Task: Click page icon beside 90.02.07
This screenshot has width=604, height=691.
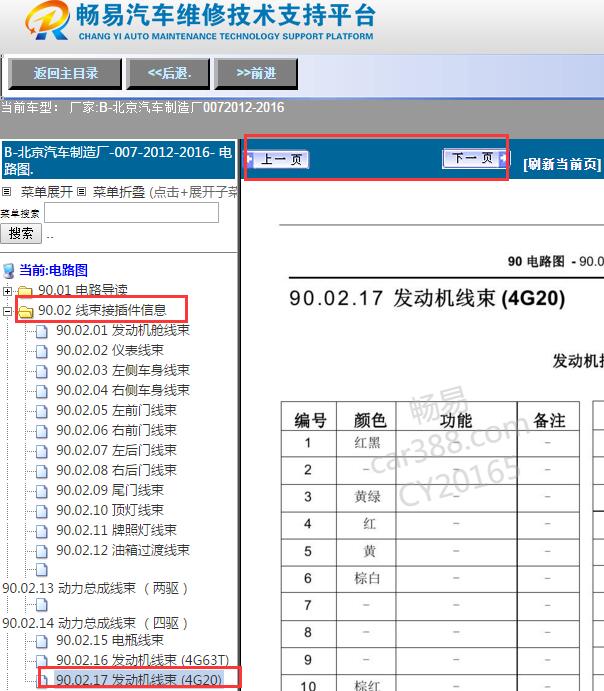Action: (41, 451)
